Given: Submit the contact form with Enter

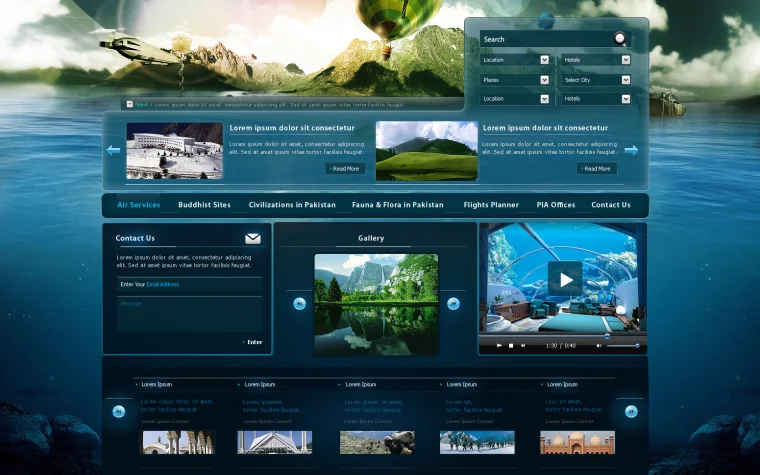Looking at the screenshot, I should click(253, 342).
